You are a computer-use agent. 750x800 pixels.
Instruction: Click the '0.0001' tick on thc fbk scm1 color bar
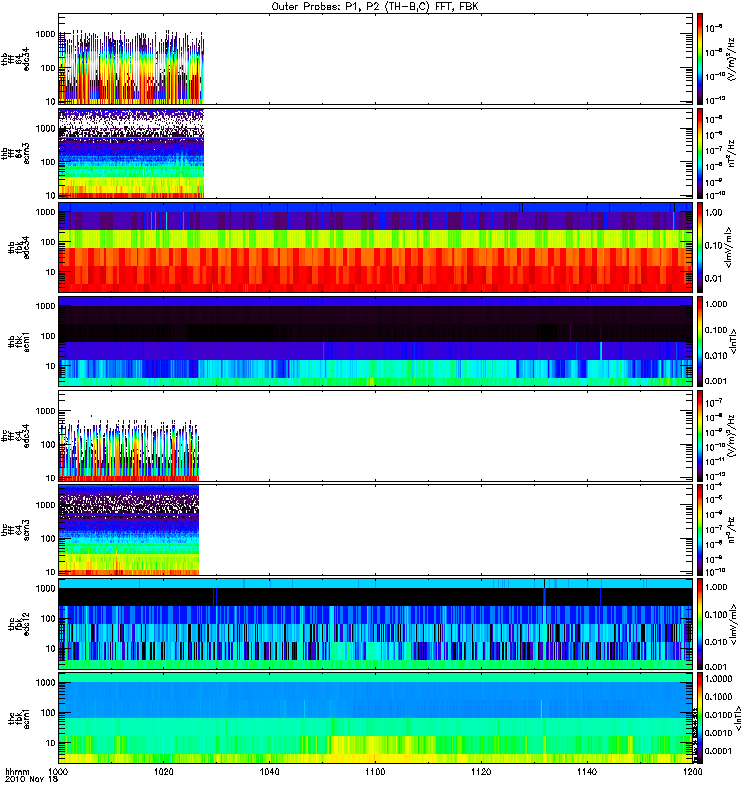pyautogui.click(x=718, y=751)
